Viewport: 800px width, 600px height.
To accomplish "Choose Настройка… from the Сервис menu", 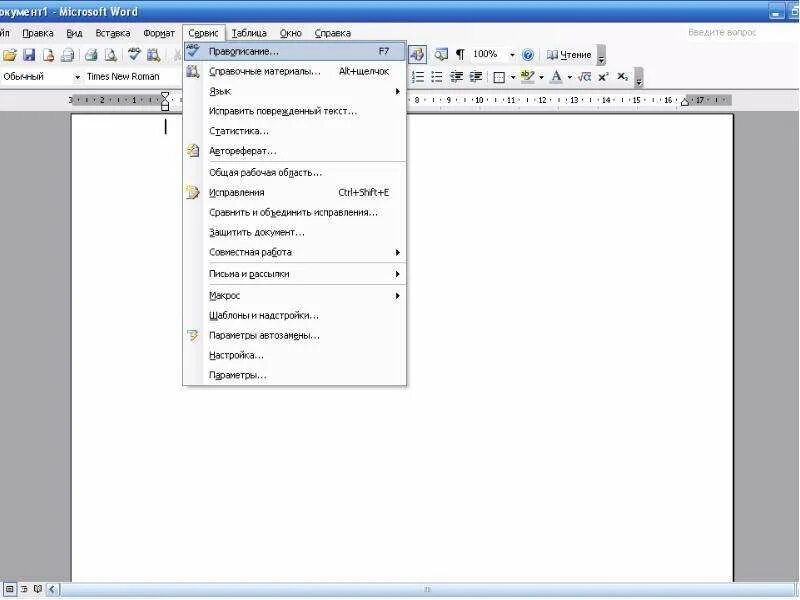I will 295,356.
